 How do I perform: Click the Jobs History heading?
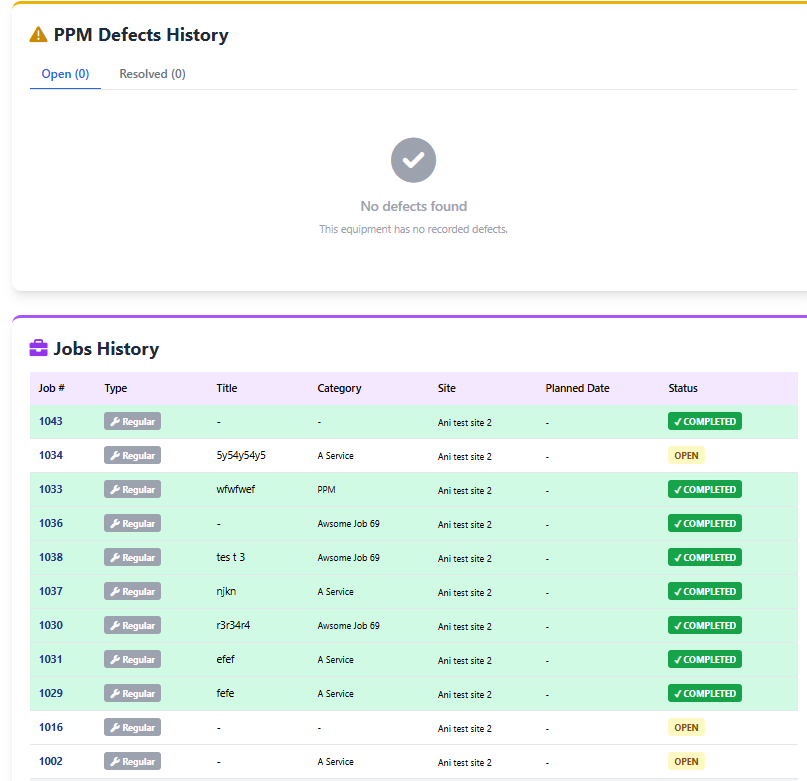pos(107,349)
